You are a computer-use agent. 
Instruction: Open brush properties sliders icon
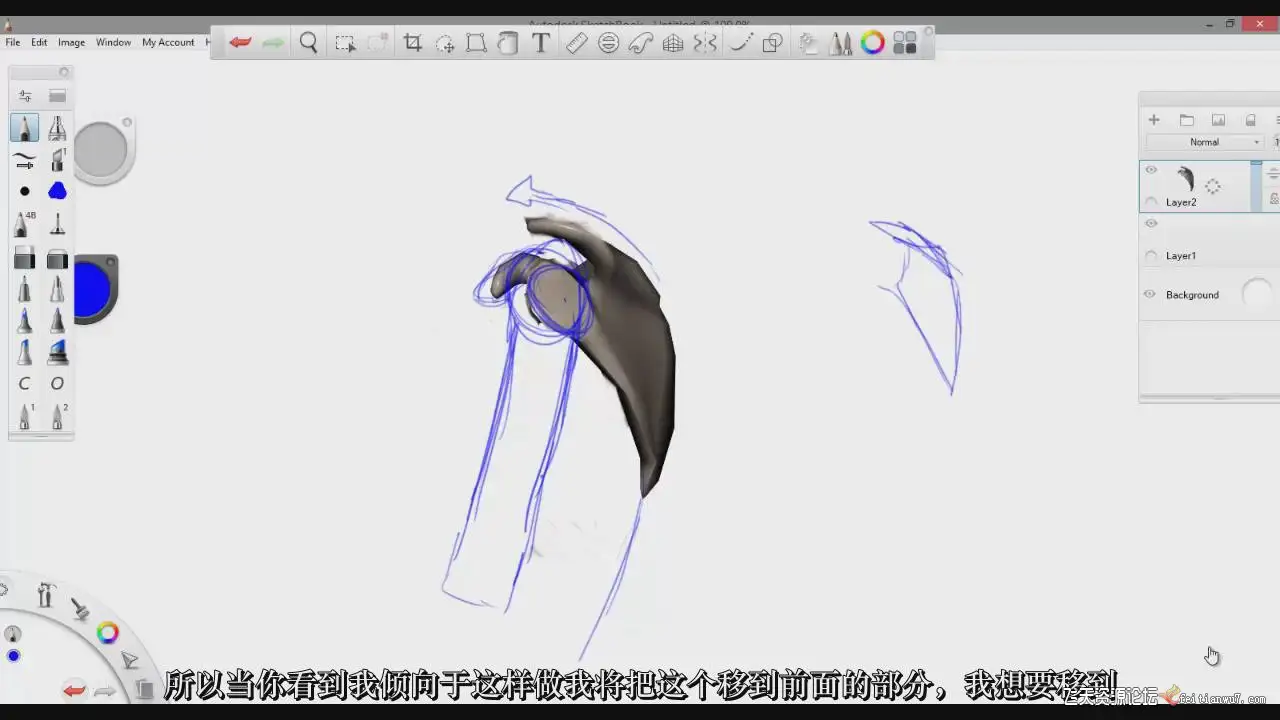click(x=25, y=96)
